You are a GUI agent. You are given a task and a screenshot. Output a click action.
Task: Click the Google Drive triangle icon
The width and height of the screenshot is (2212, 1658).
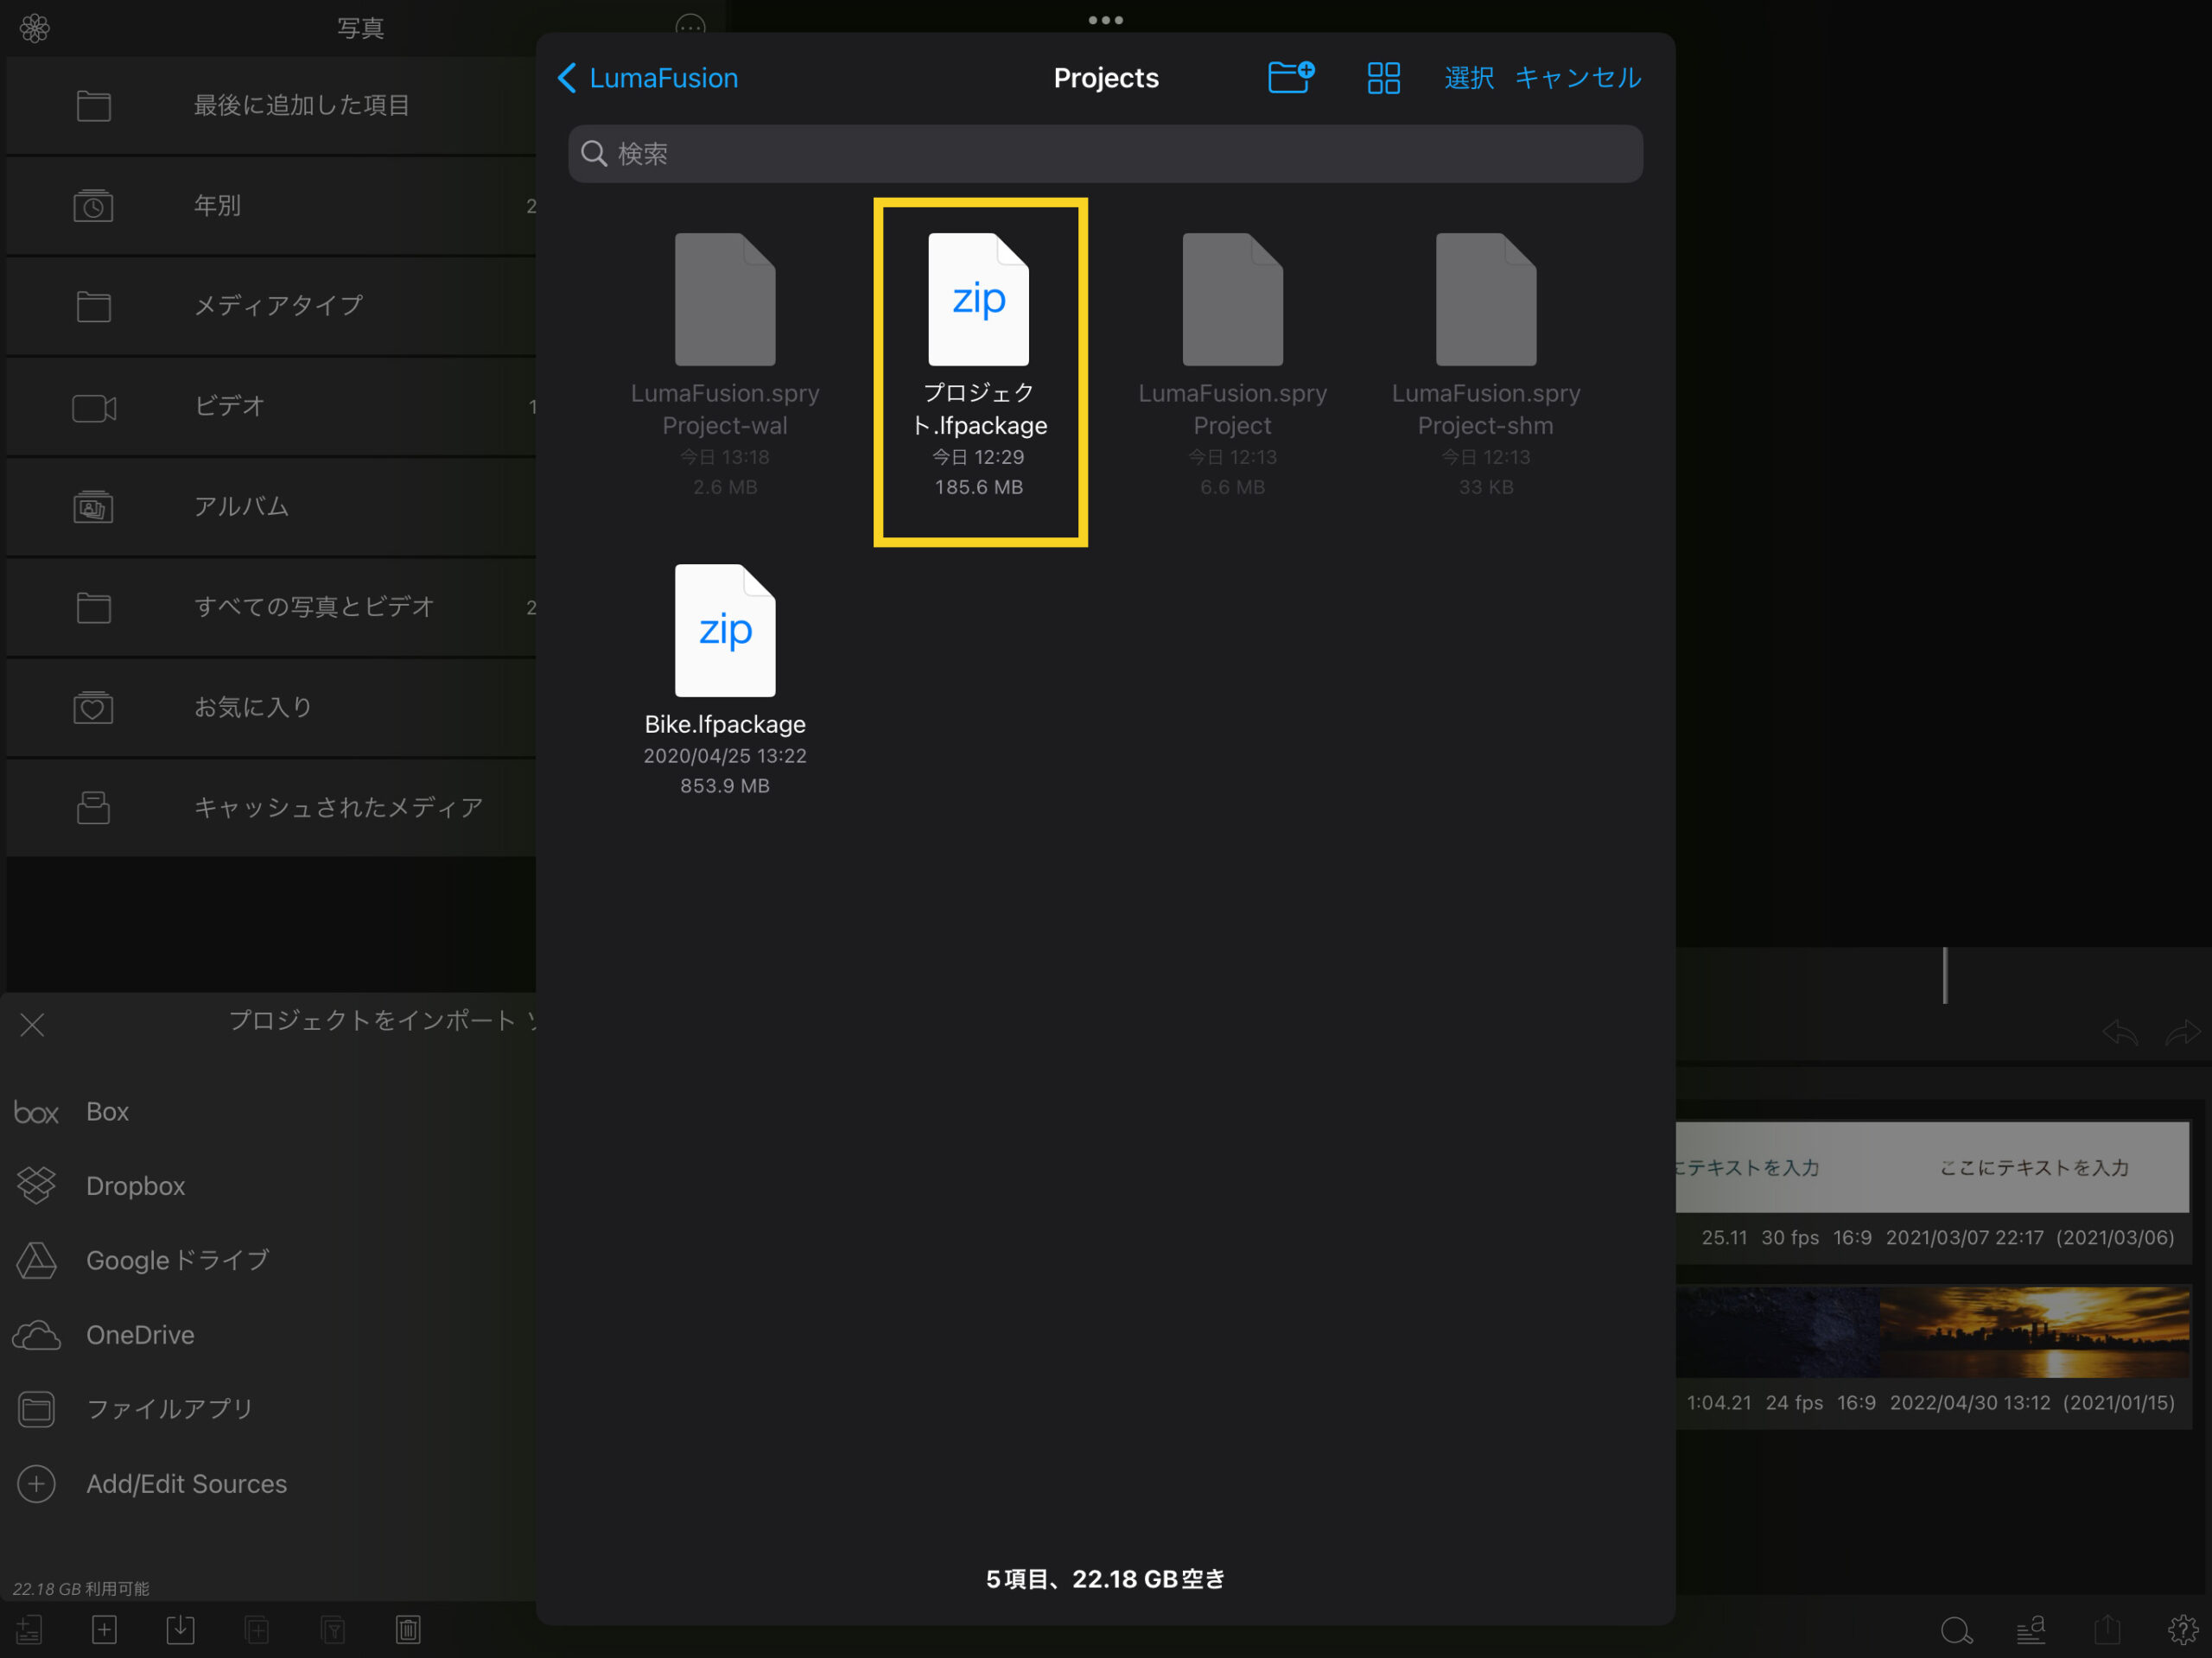[36, 1260]
